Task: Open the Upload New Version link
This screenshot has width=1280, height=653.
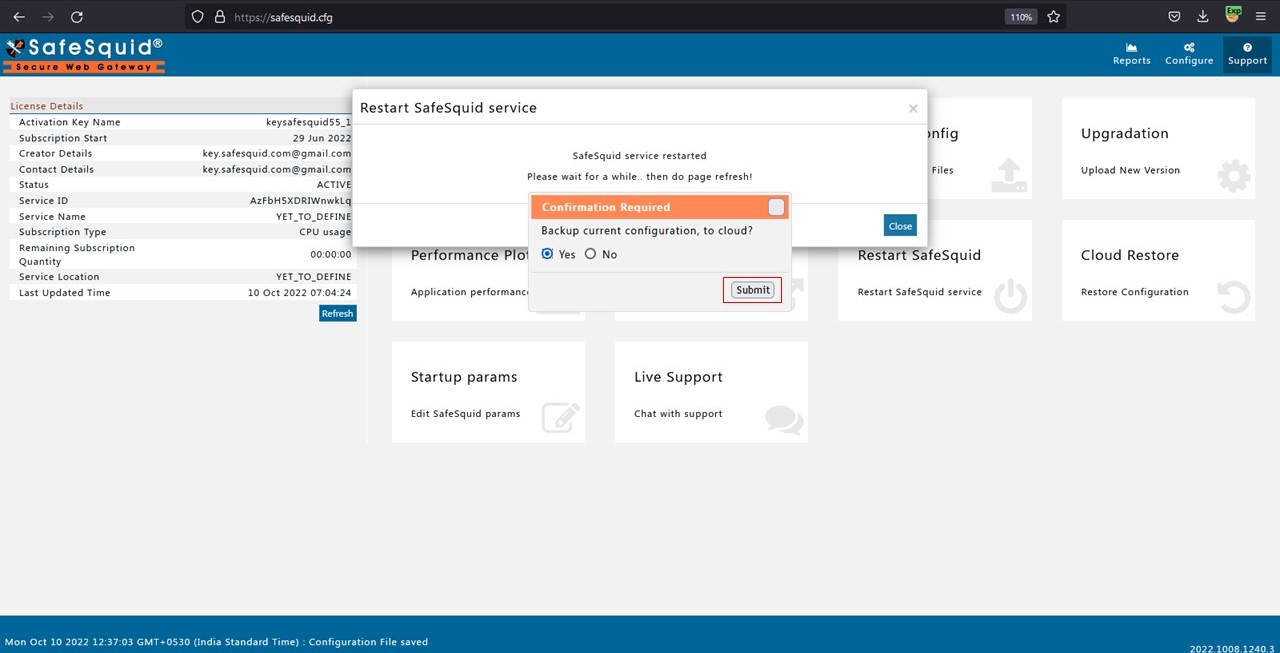Action: (x=1130, y=170)
